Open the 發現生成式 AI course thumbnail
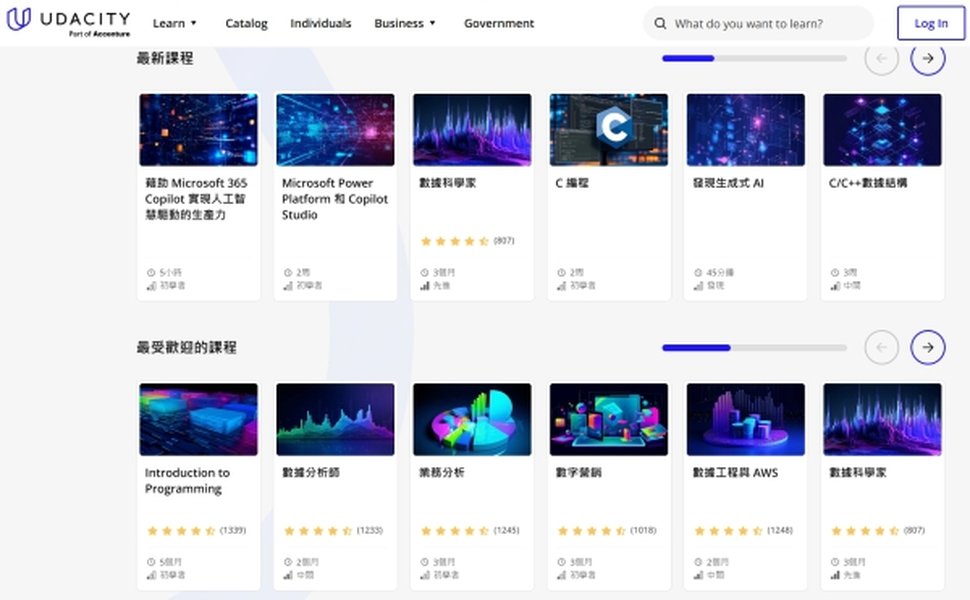The image size is (970, 600). (745, 130)
